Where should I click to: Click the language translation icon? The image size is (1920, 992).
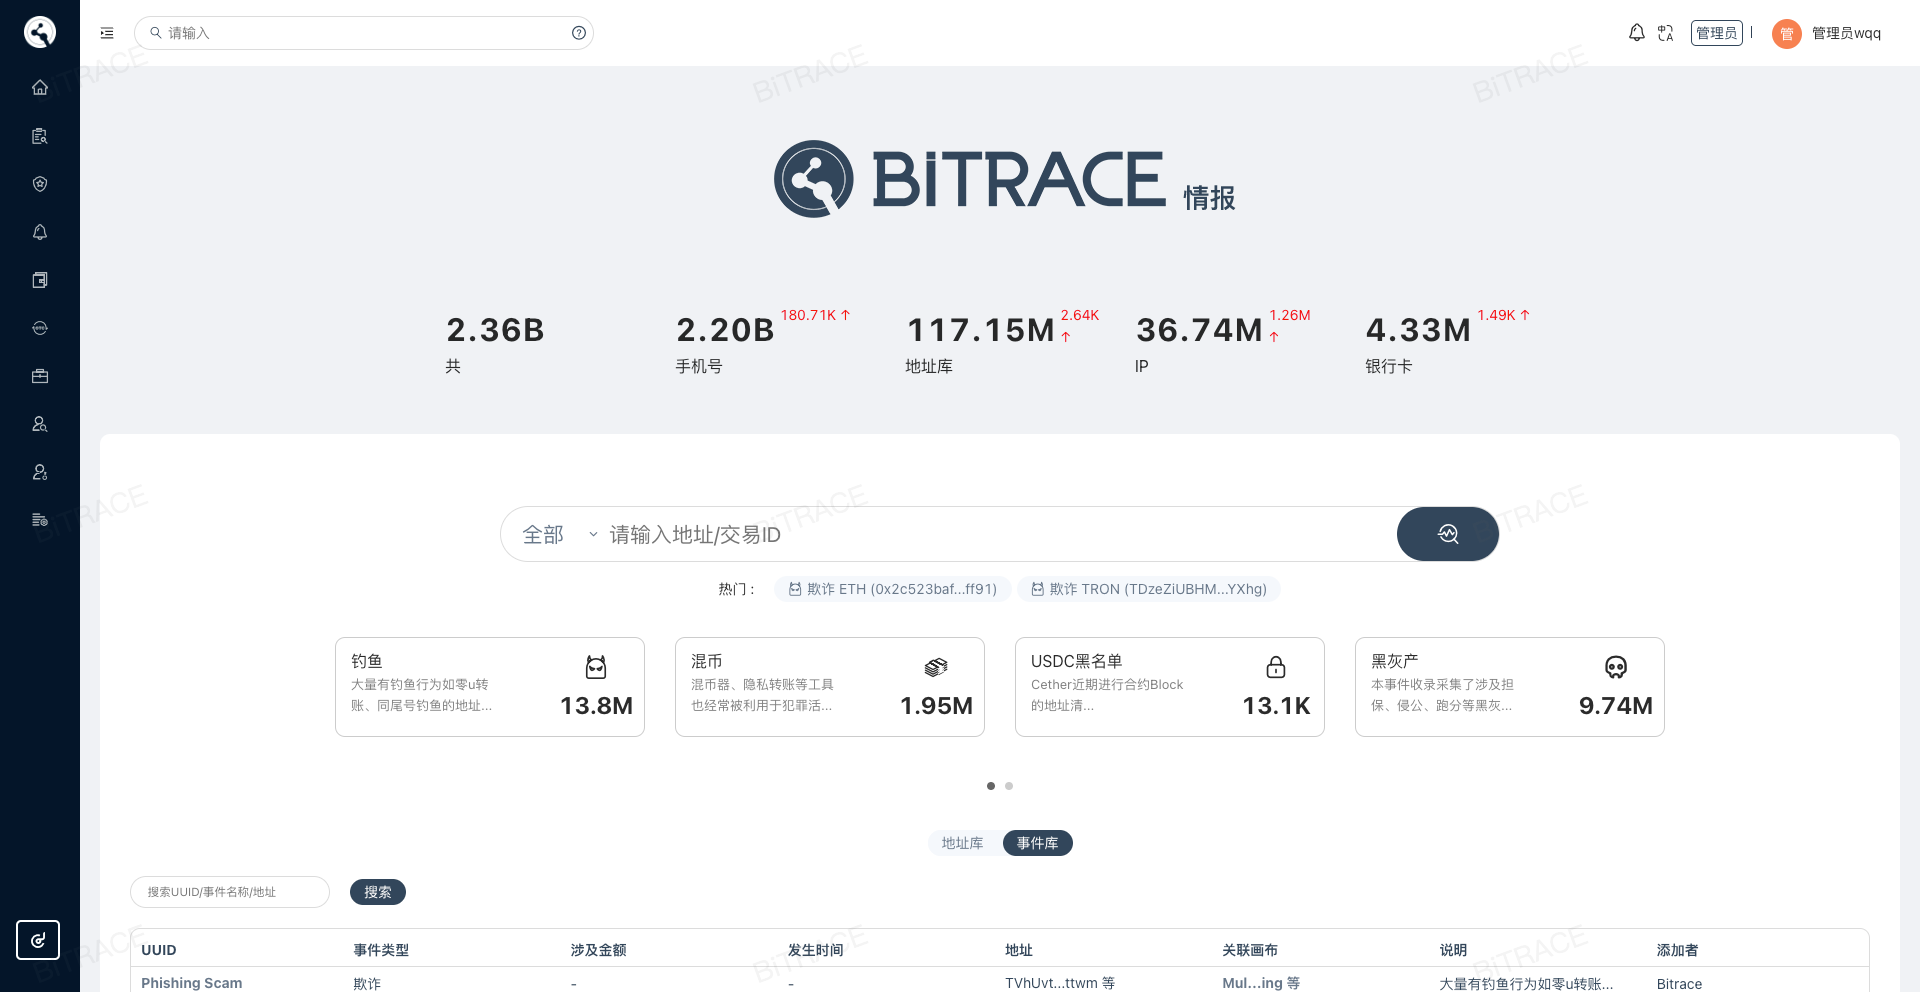(1665, 33)
